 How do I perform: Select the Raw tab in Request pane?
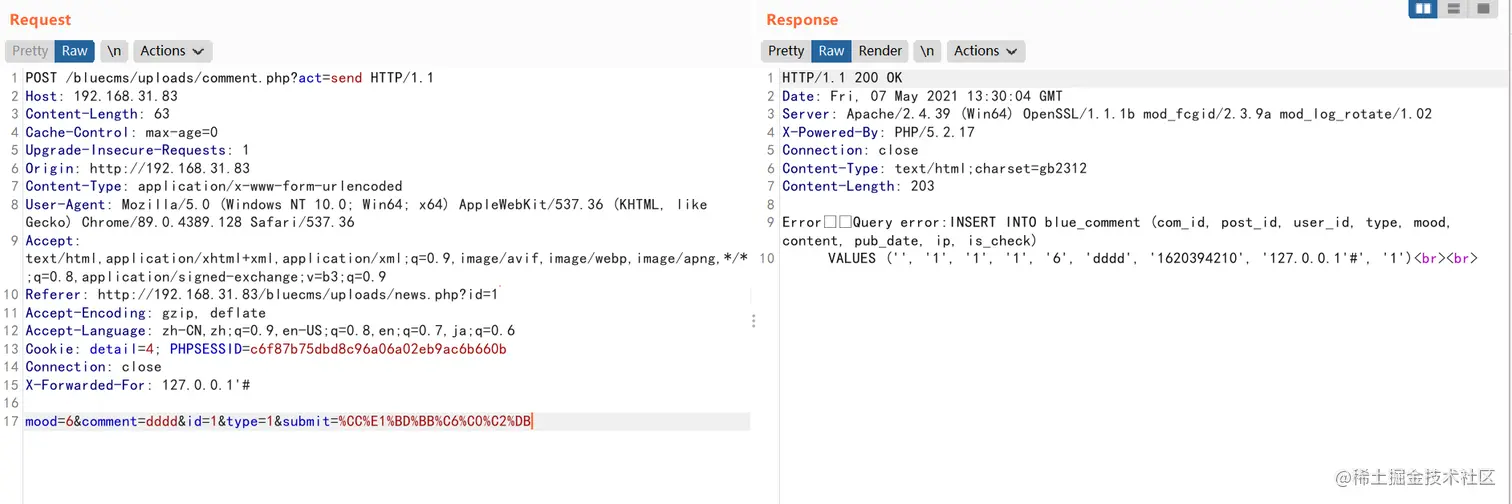click(75, 51)
